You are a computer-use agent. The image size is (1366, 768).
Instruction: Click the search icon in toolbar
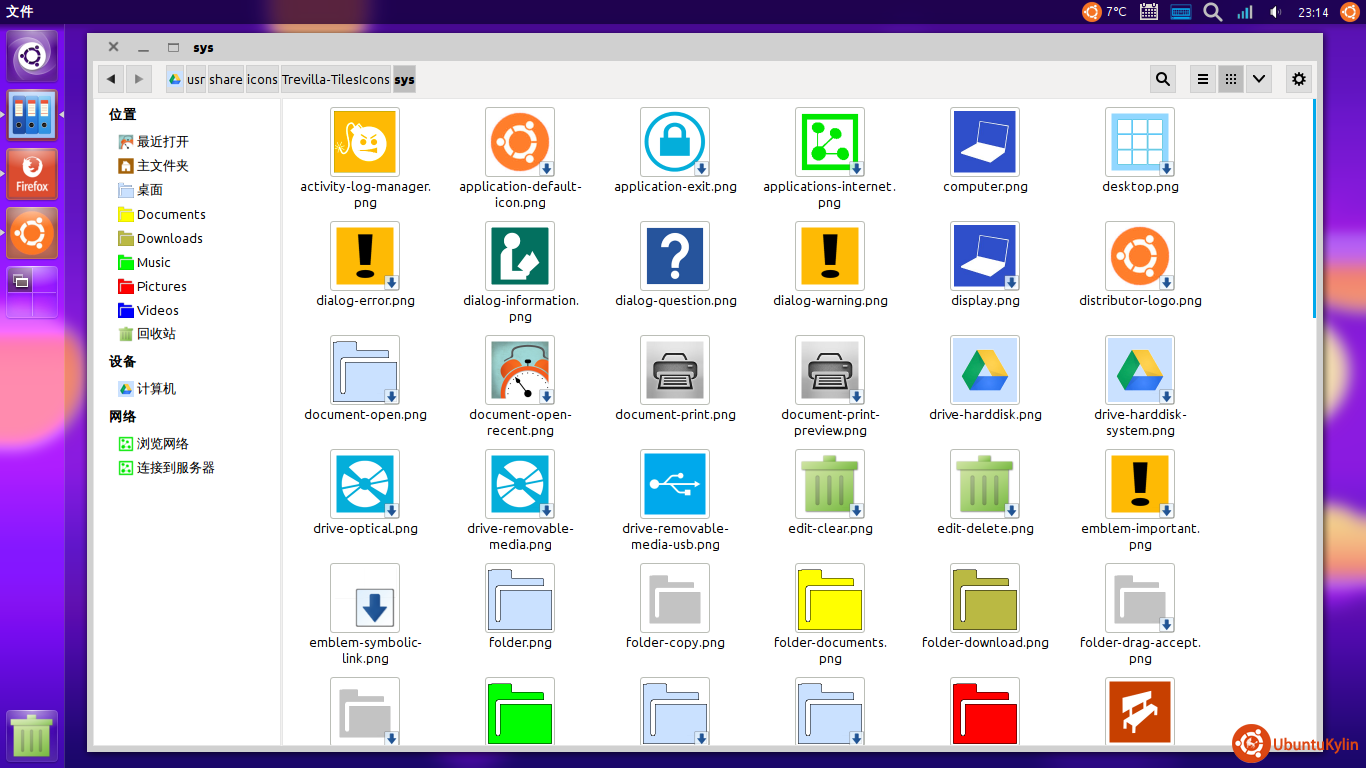[1162, 79]
